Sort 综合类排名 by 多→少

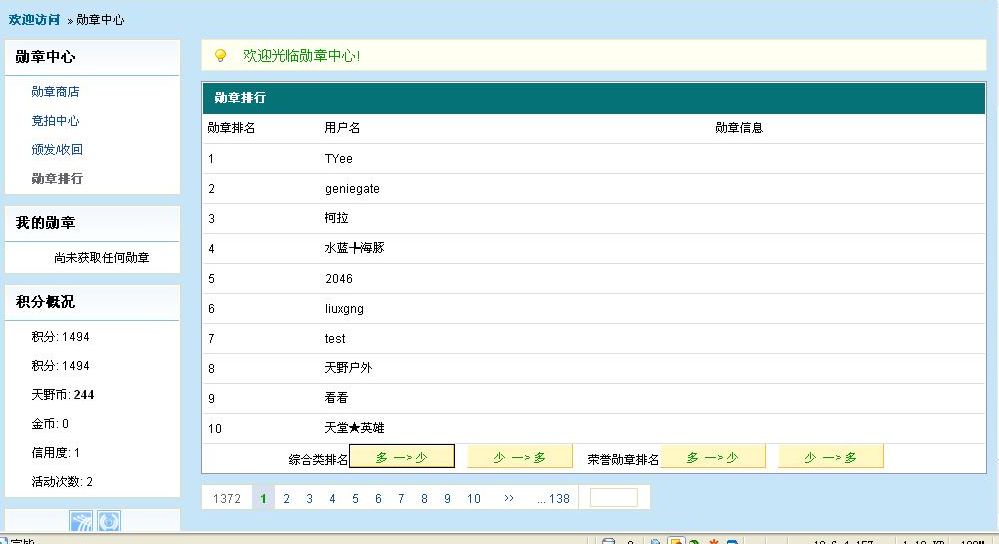click(x=402, y=457)
